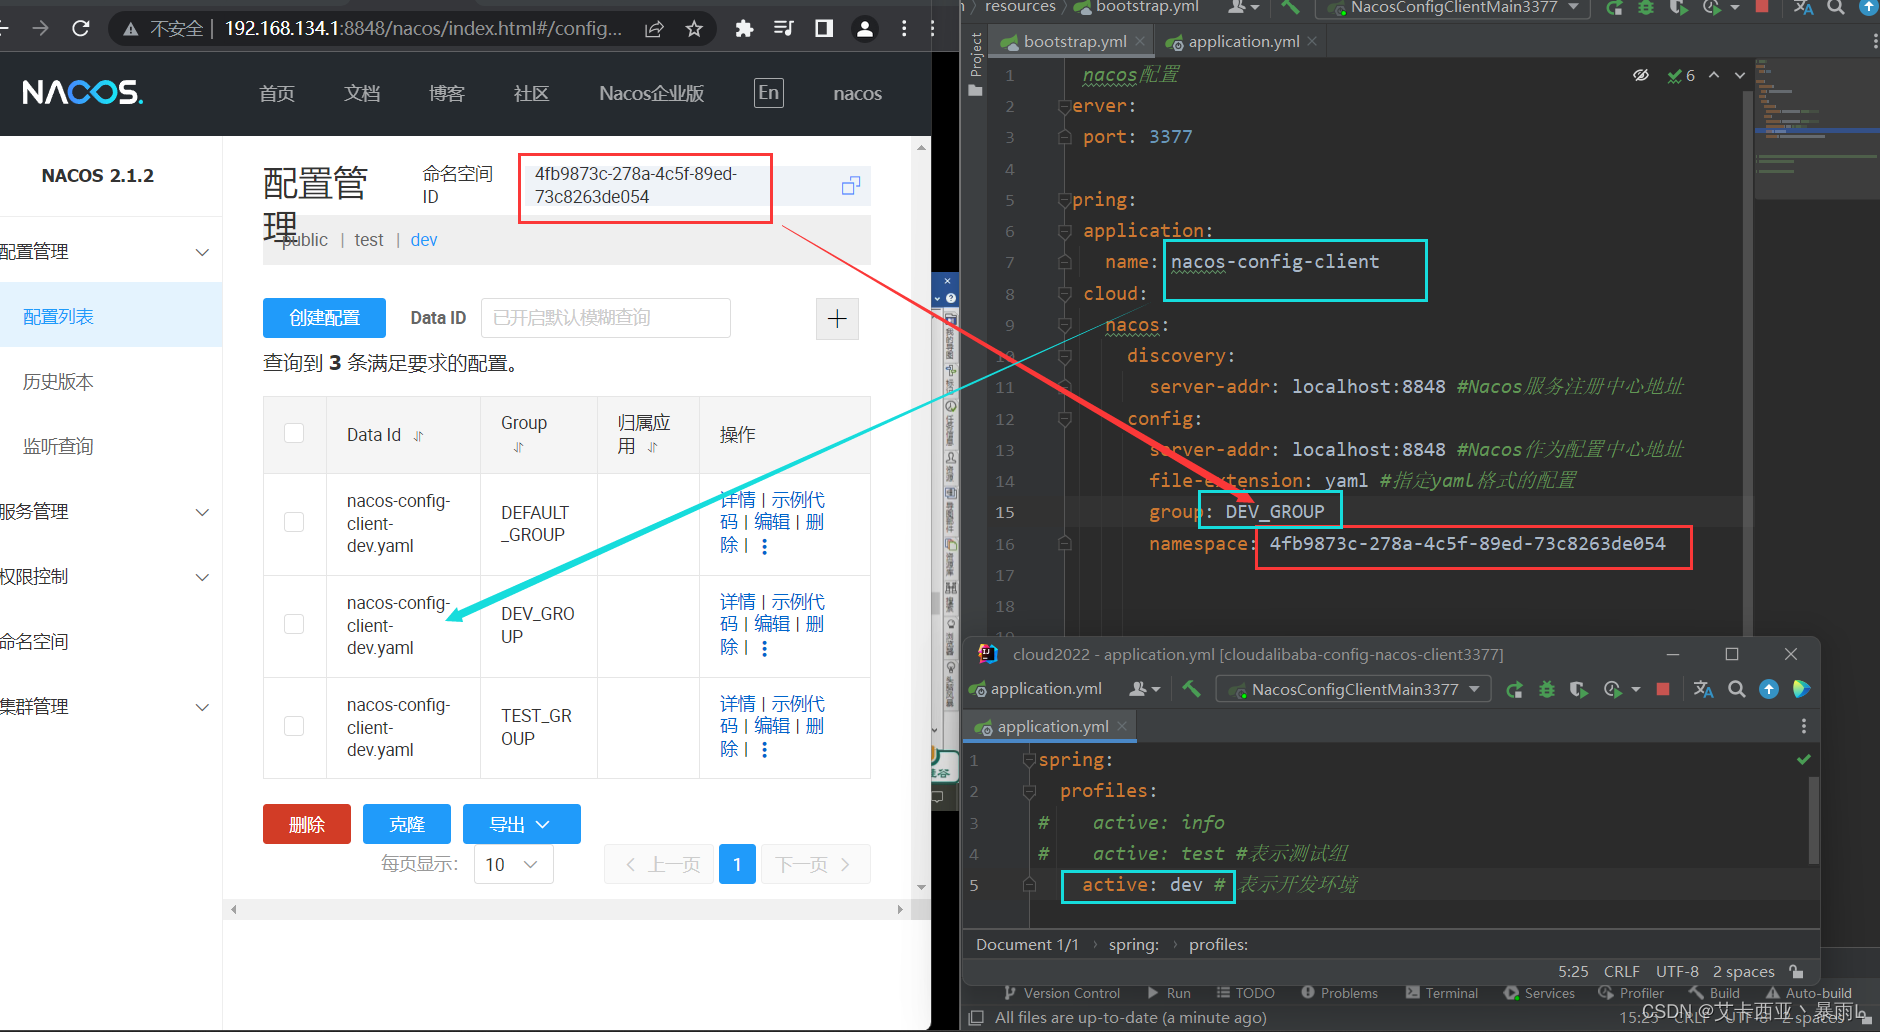Sort the table by Data Id
This screenshot has height=1032, width=1880.
(x=418, y=436)
